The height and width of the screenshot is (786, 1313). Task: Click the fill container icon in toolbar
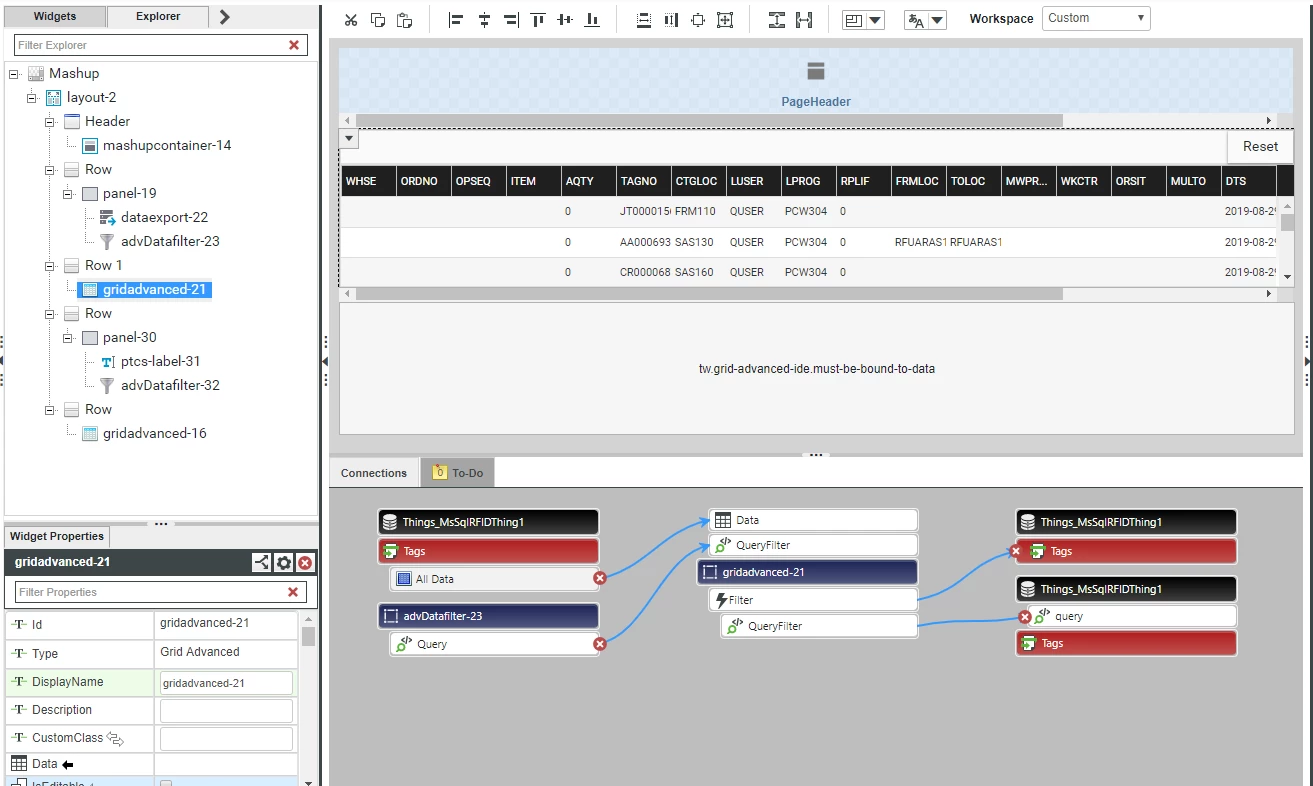pyautogui.click(x=725, y=20)
